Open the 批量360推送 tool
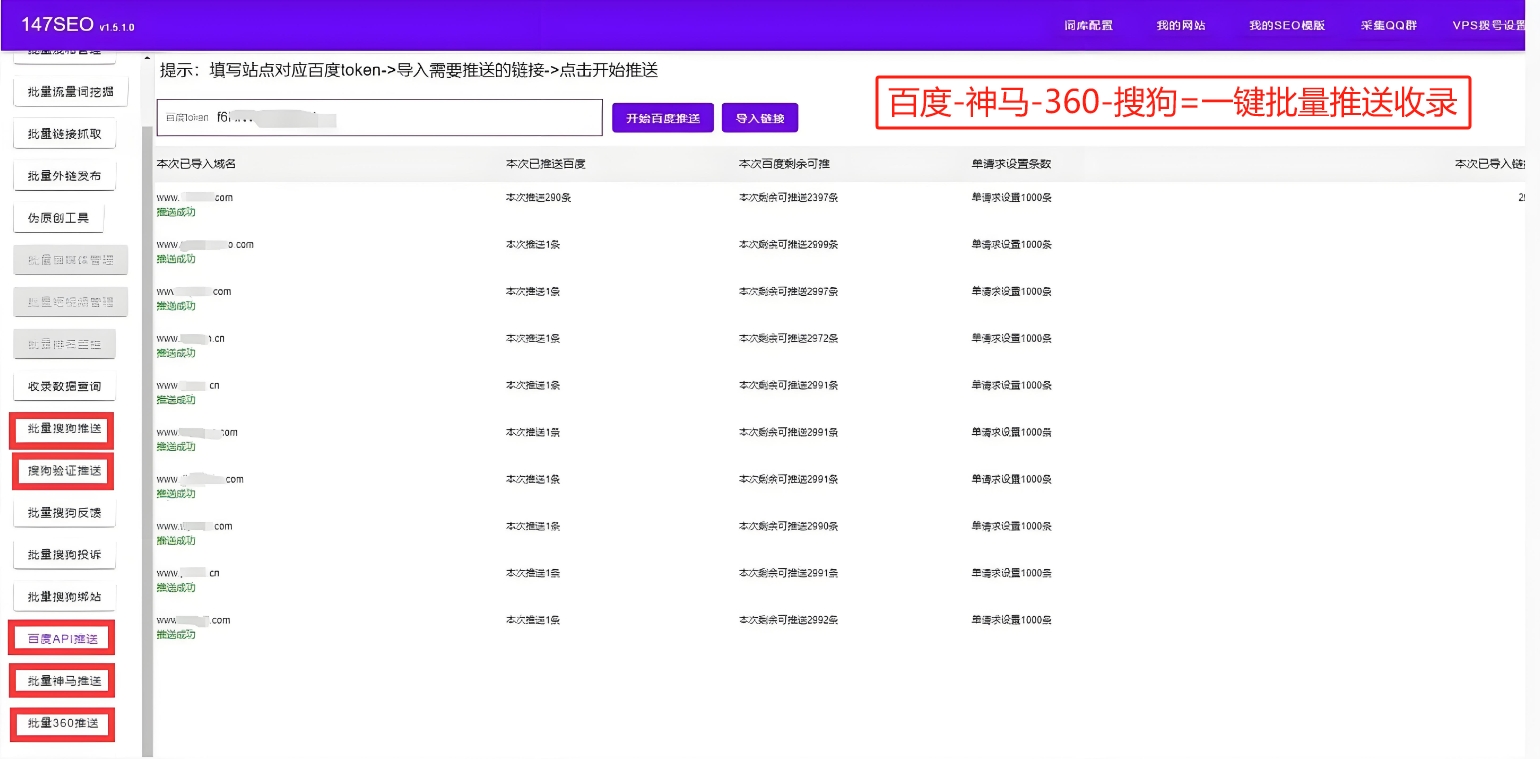The image size is (1540, 759). [x=62, y=723]
